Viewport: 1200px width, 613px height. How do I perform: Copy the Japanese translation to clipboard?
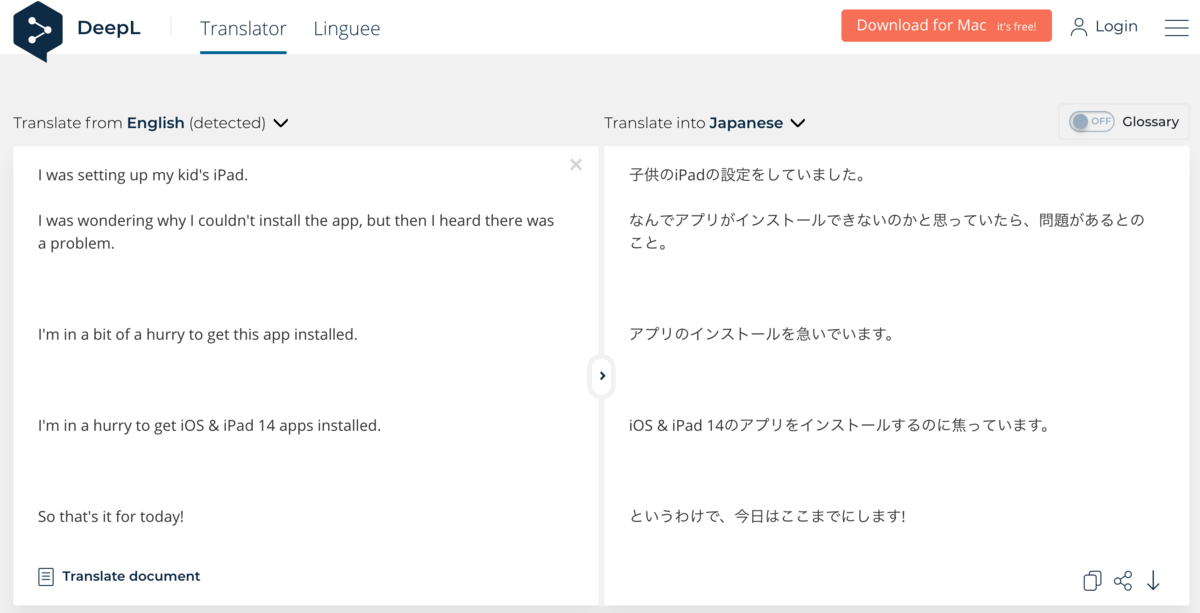pos(1092,580)
